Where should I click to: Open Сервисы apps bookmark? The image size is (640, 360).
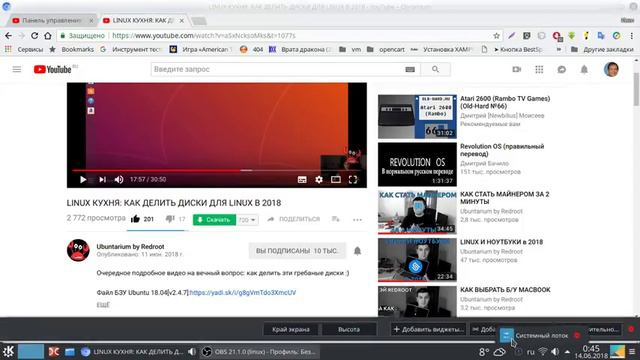(x=24, y=49)
